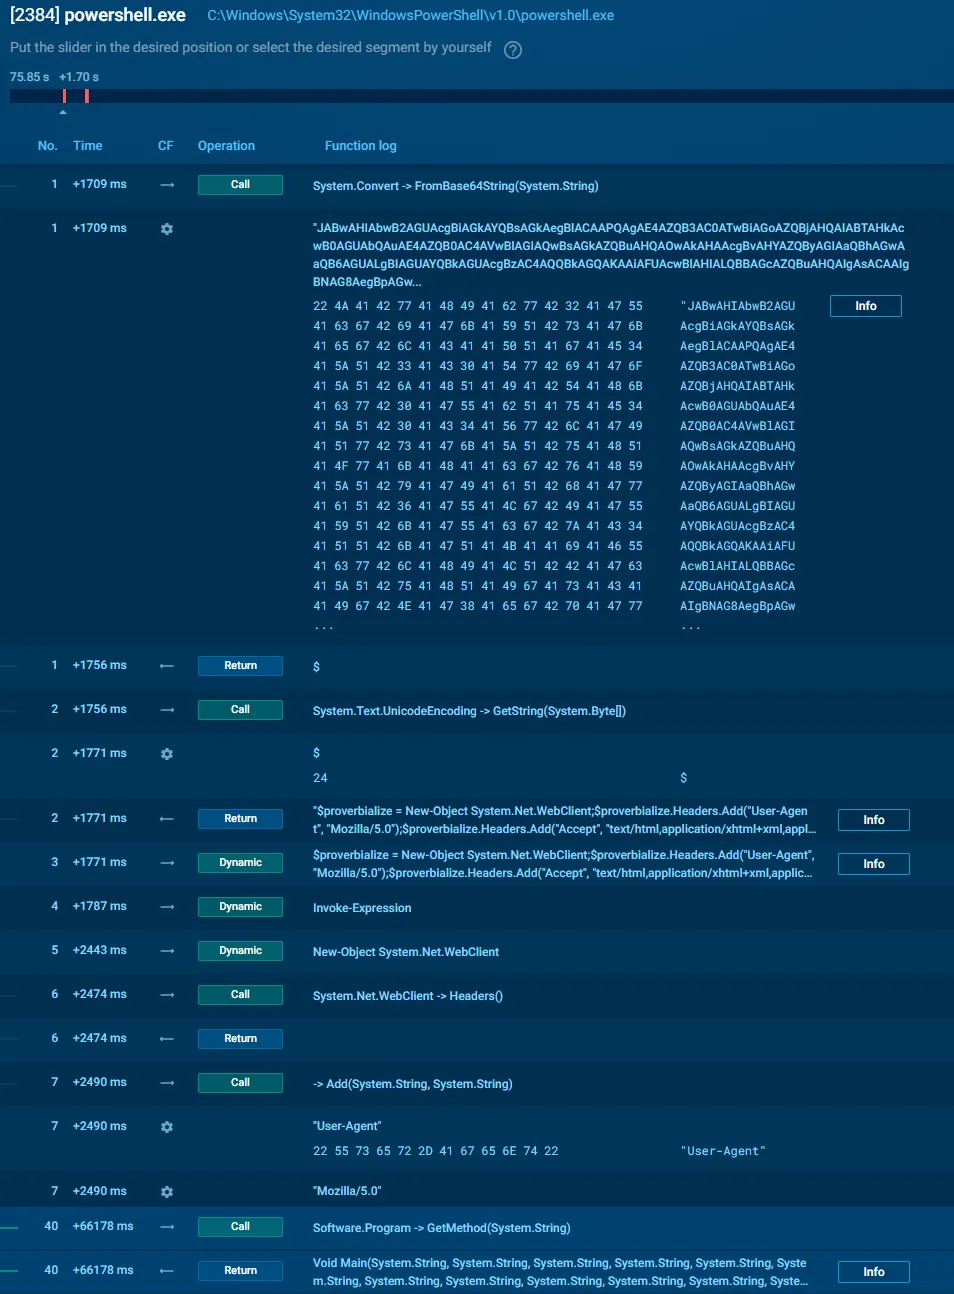The width and height of the screenshot is (954, 1294).
Task: Click second red marker on the timeline
Action: coord(87,96)
